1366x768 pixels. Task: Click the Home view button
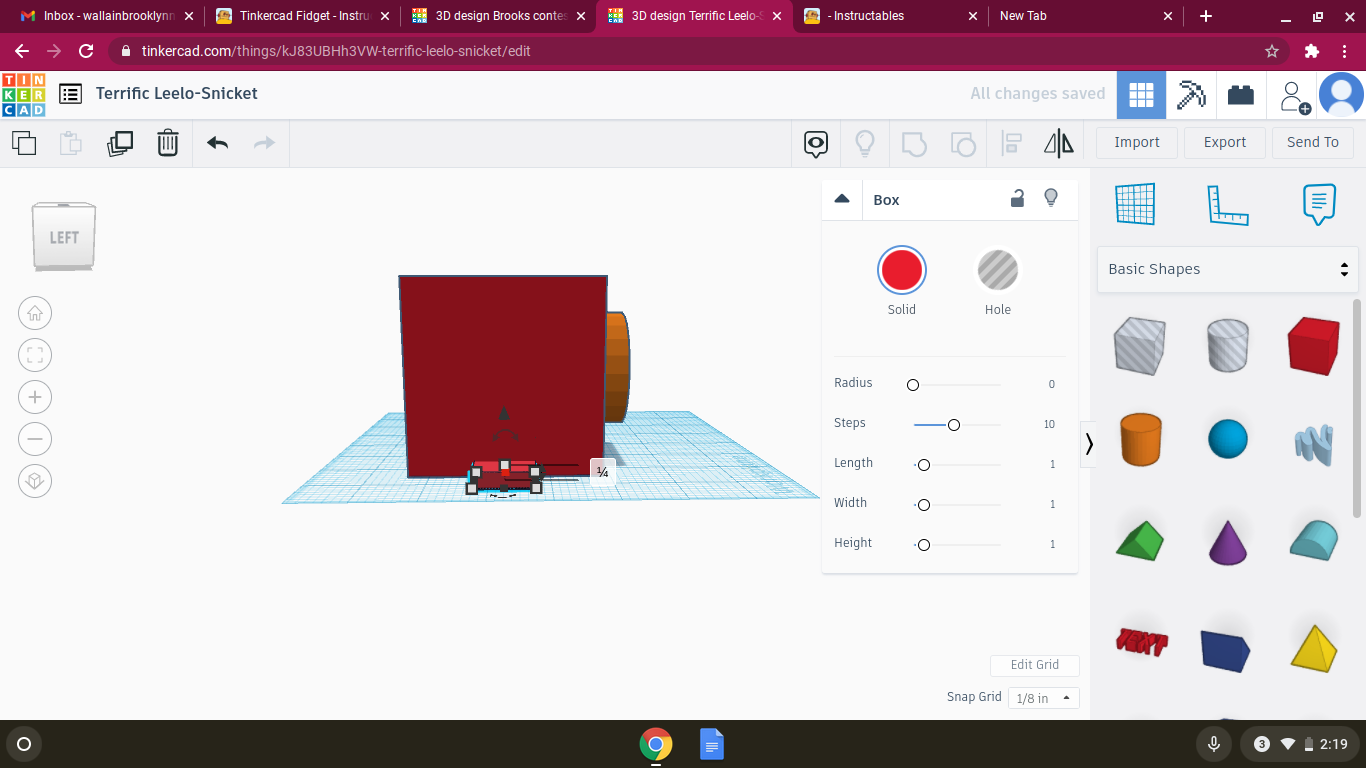tap(35, 313)
